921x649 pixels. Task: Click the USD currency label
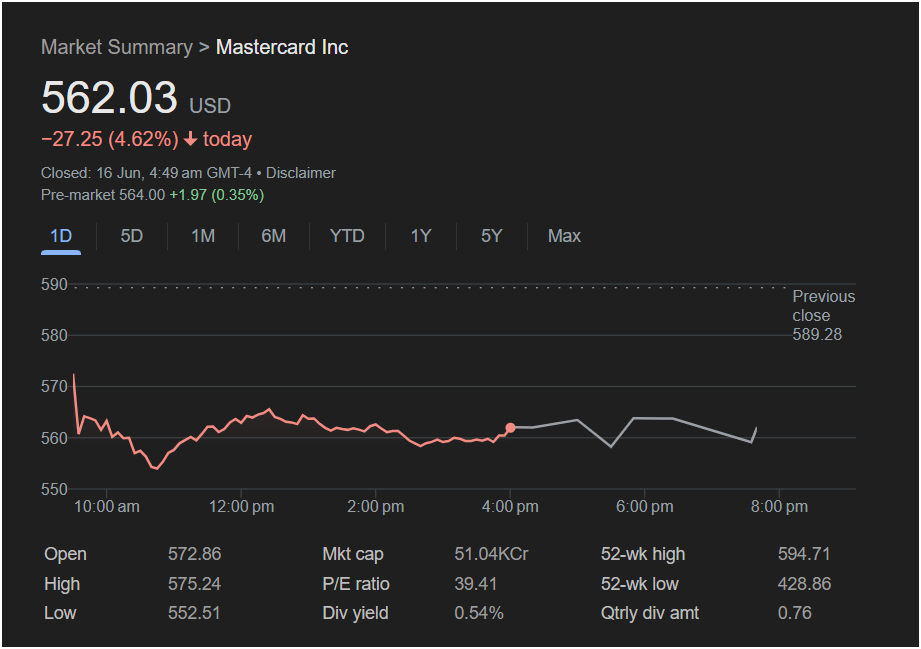pos(210,106)
